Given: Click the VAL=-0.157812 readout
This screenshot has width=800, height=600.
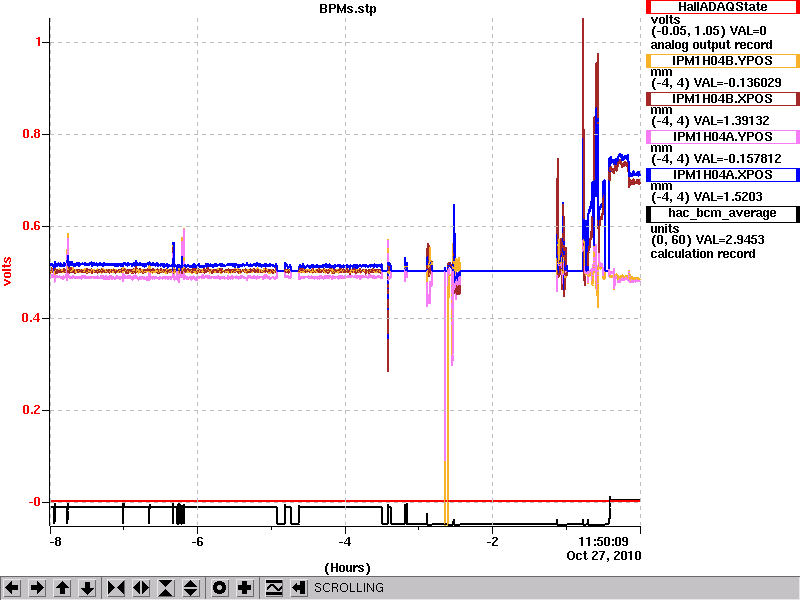Looking at the screenshot, I should coord(738,159).
